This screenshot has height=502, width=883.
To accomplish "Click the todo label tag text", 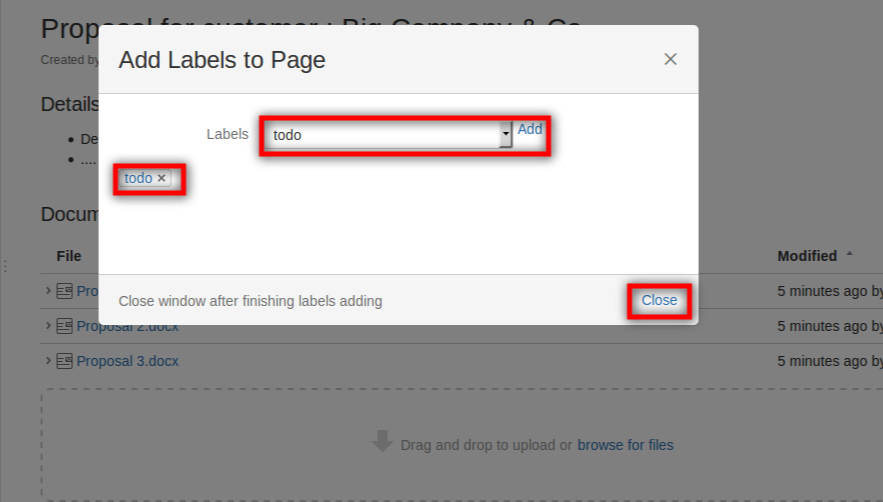I will point(138,178).
